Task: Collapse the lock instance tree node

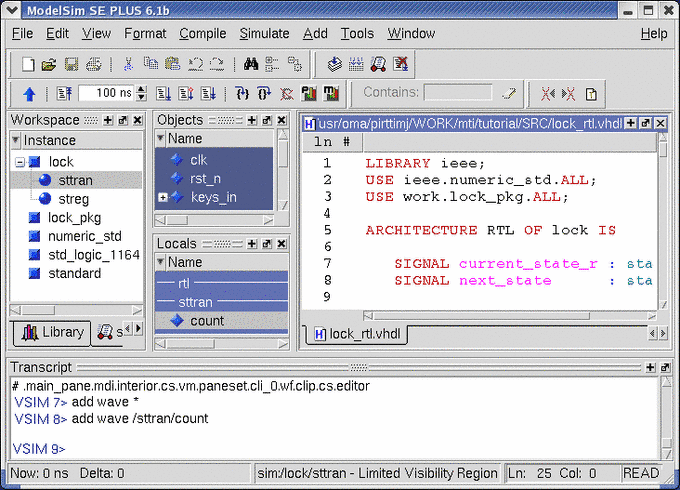Action: coord(20,162)
